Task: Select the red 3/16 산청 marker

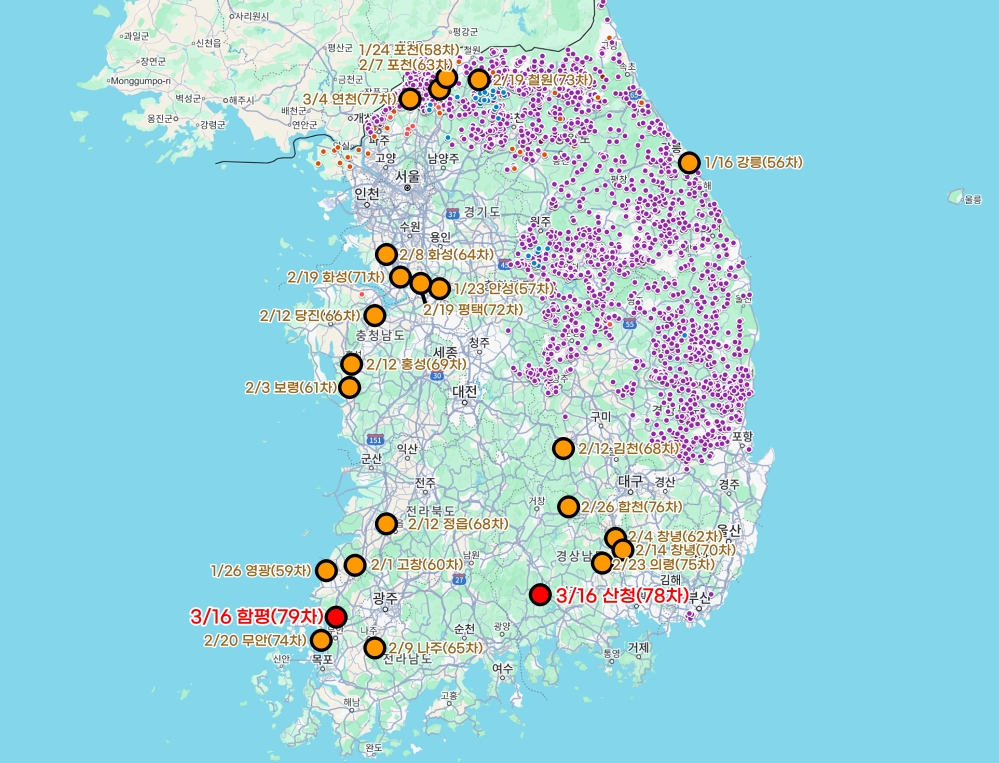Action: point(540,595)
